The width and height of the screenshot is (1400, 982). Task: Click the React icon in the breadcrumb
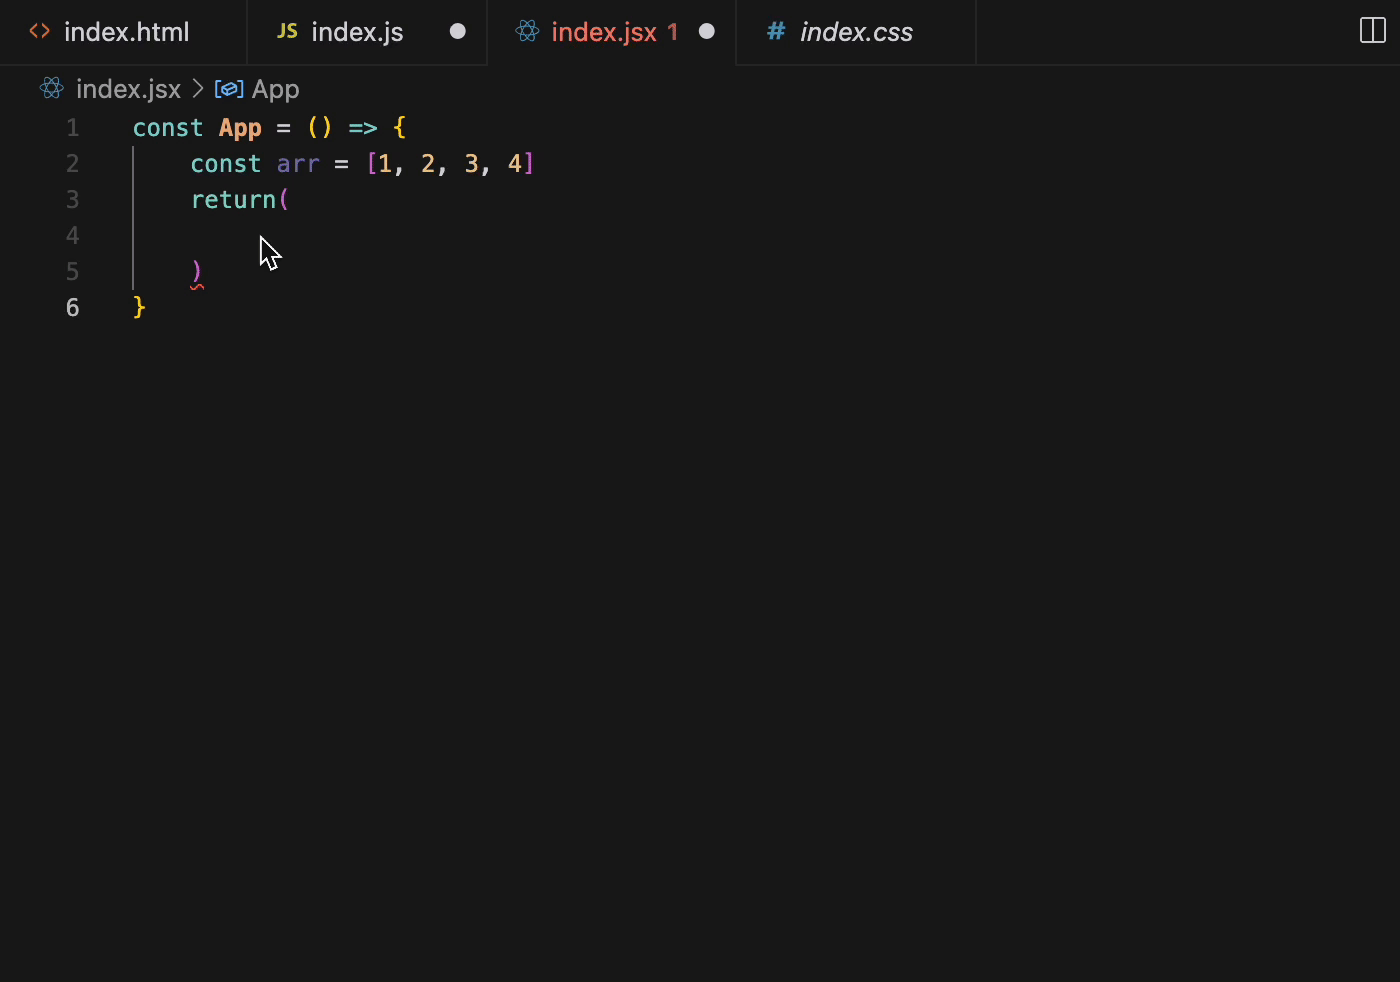[52, 89]
